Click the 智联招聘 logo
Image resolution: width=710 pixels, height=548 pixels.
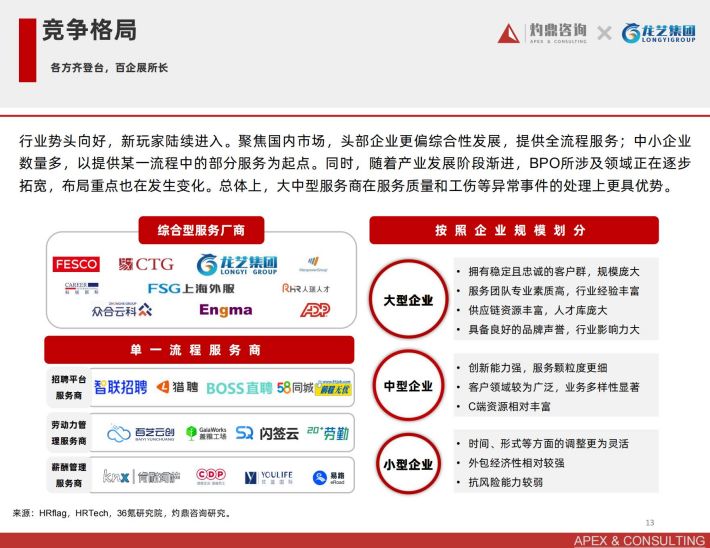click(x=120, y=388)
